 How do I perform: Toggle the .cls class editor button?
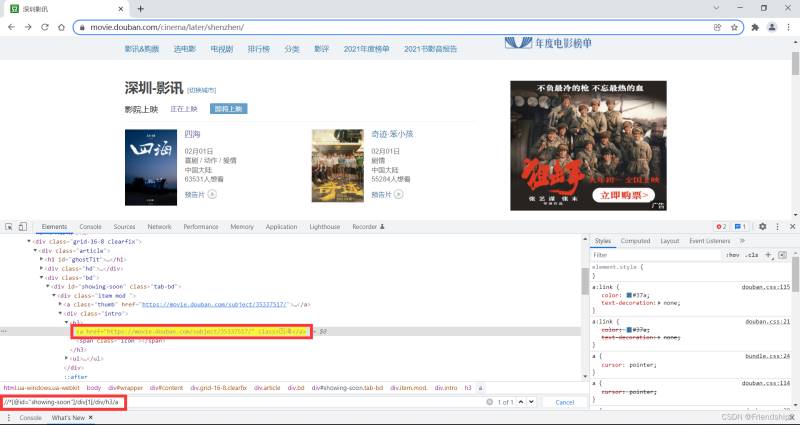(752, 255)
